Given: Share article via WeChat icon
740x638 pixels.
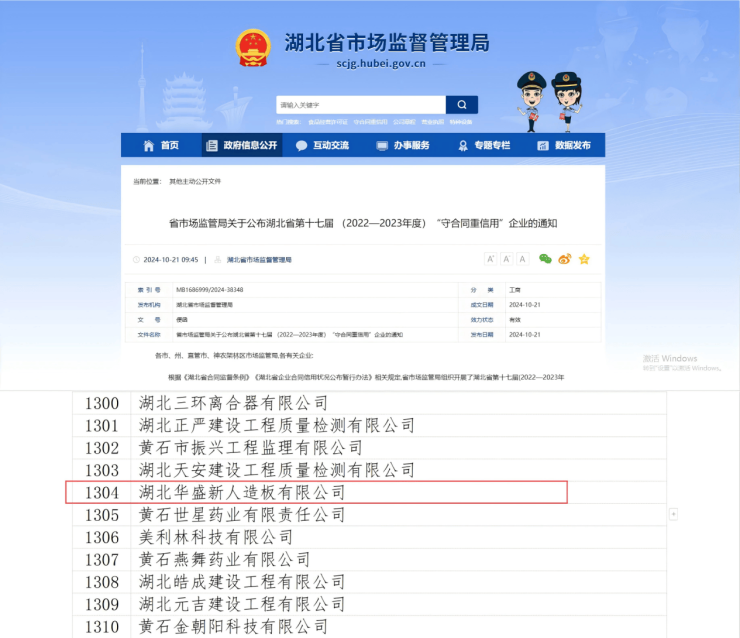Looking at the screenshot, I should click(545, 259).
